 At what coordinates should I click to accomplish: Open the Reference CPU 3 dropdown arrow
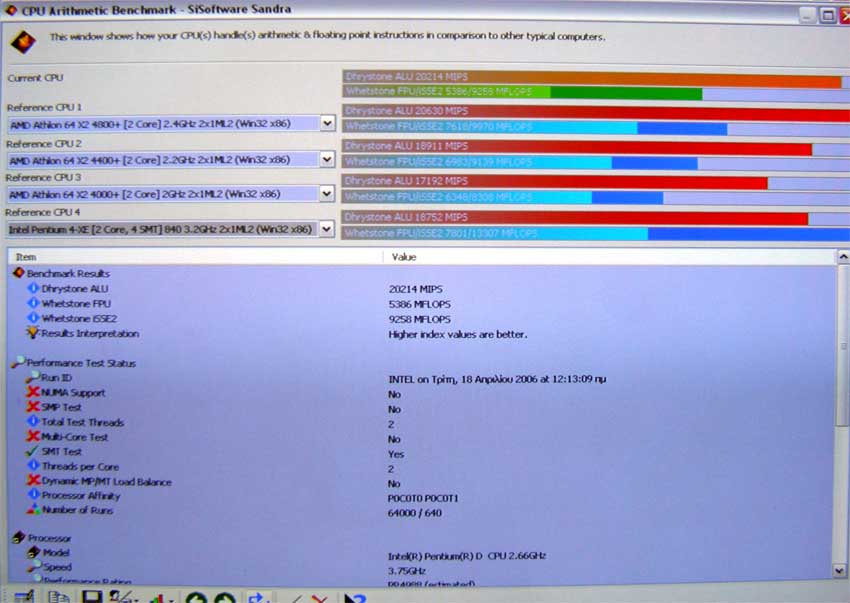pos(326,194)
